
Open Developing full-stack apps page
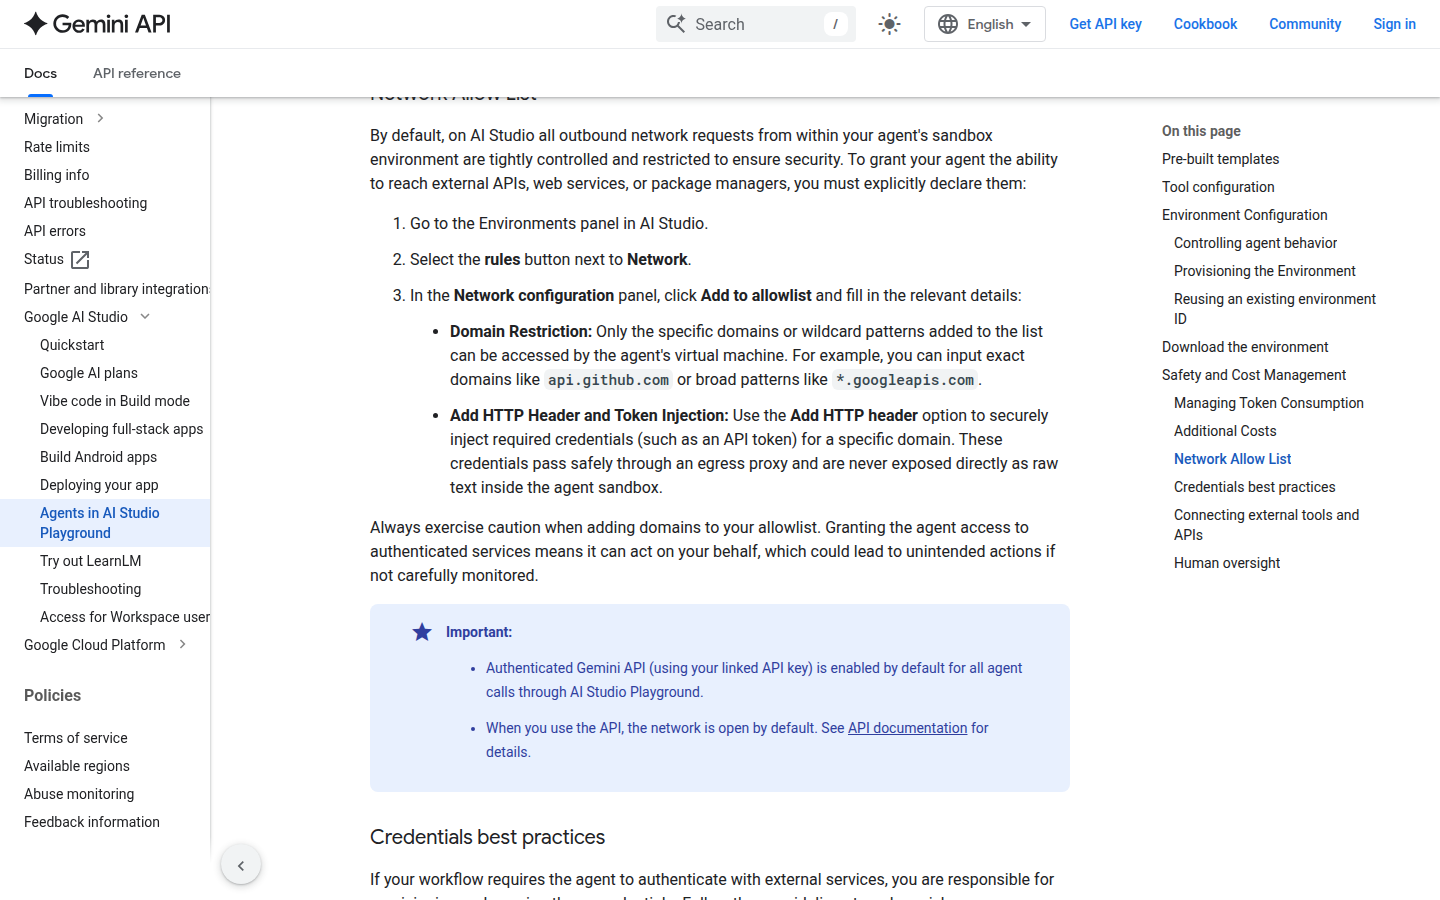pyautogui.click(x=121, y=429)
